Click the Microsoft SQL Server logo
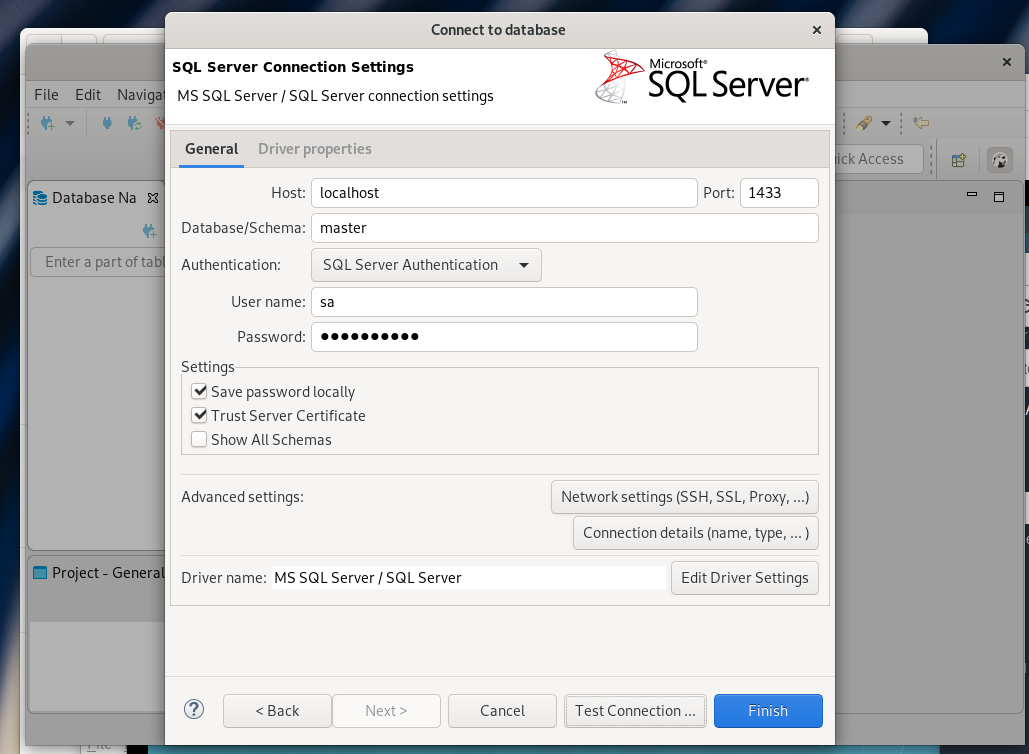Screen dimensions: 1029x754 tap(702, 79)
